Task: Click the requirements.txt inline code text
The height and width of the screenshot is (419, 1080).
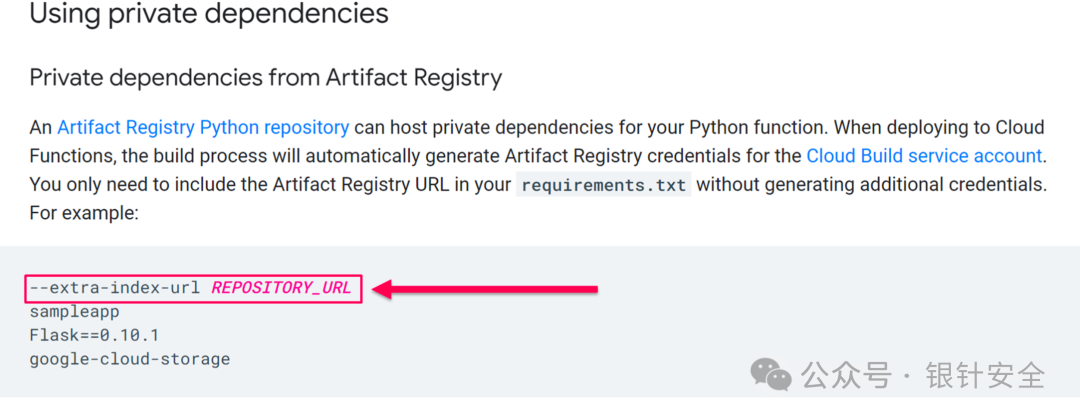Action: point(605,185)
